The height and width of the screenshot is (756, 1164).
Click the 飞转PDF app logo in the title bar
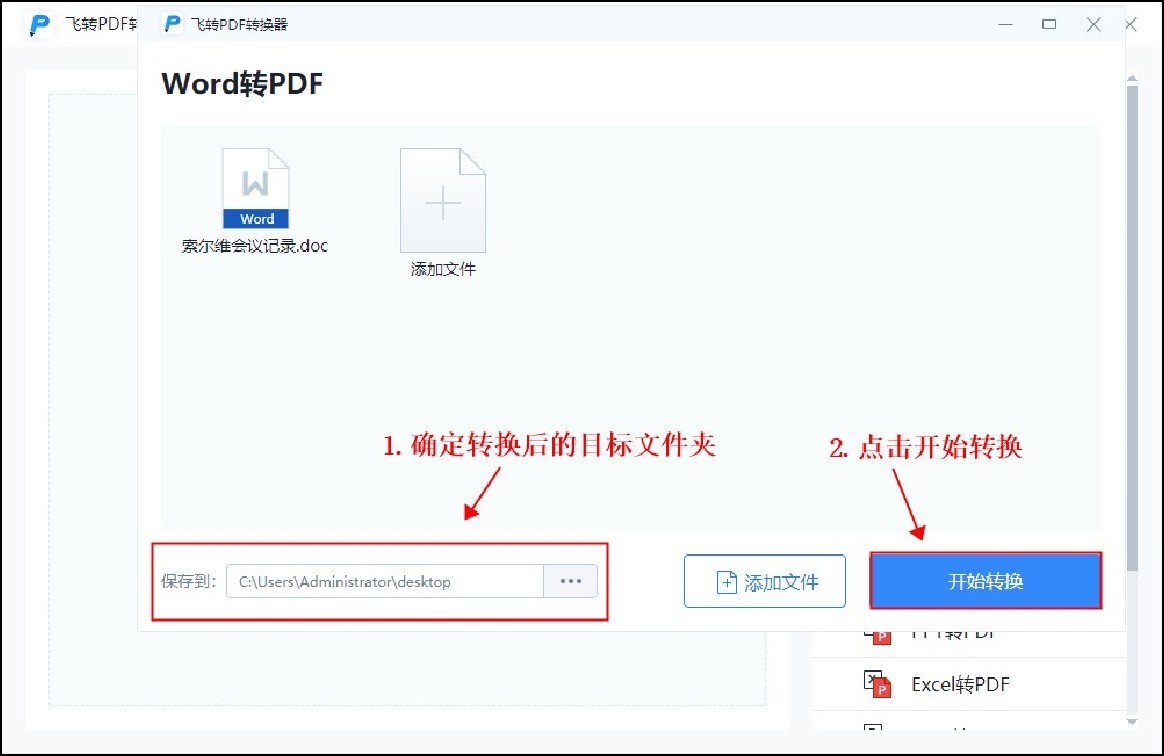click(x=171, y=23)
